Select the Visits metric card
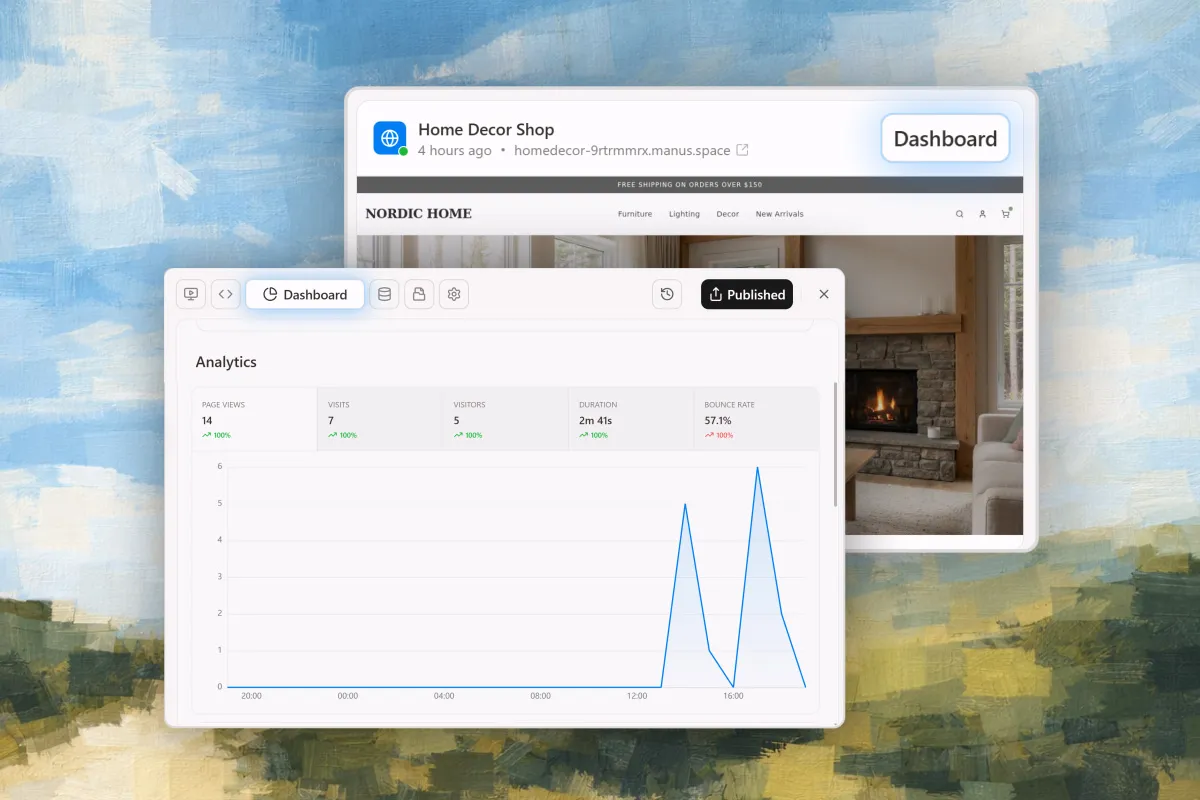This screenshot has width=1200, height=800. pos(380,419)
